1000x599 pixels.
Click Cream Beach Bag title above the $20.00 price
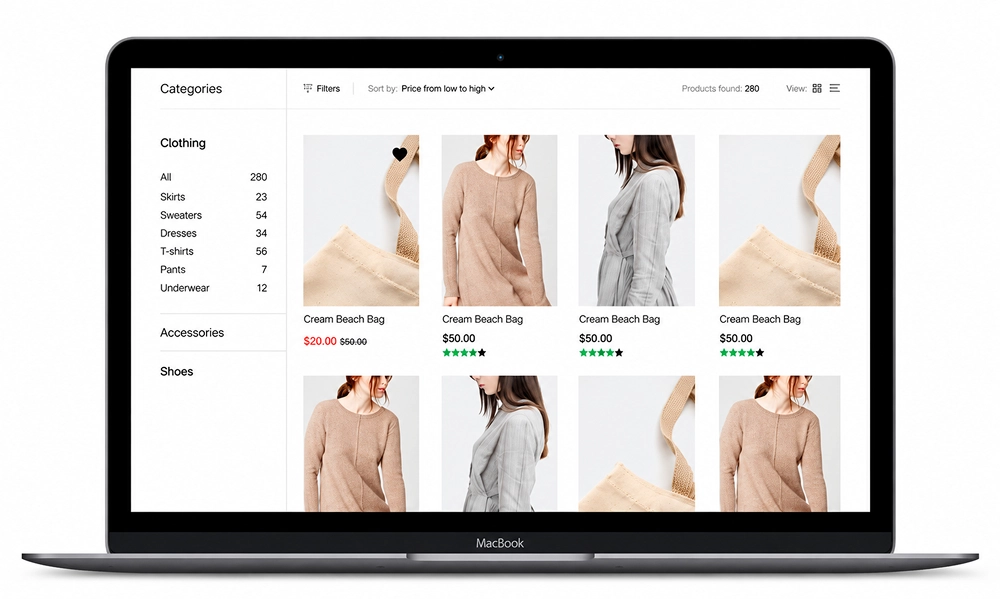344,319
